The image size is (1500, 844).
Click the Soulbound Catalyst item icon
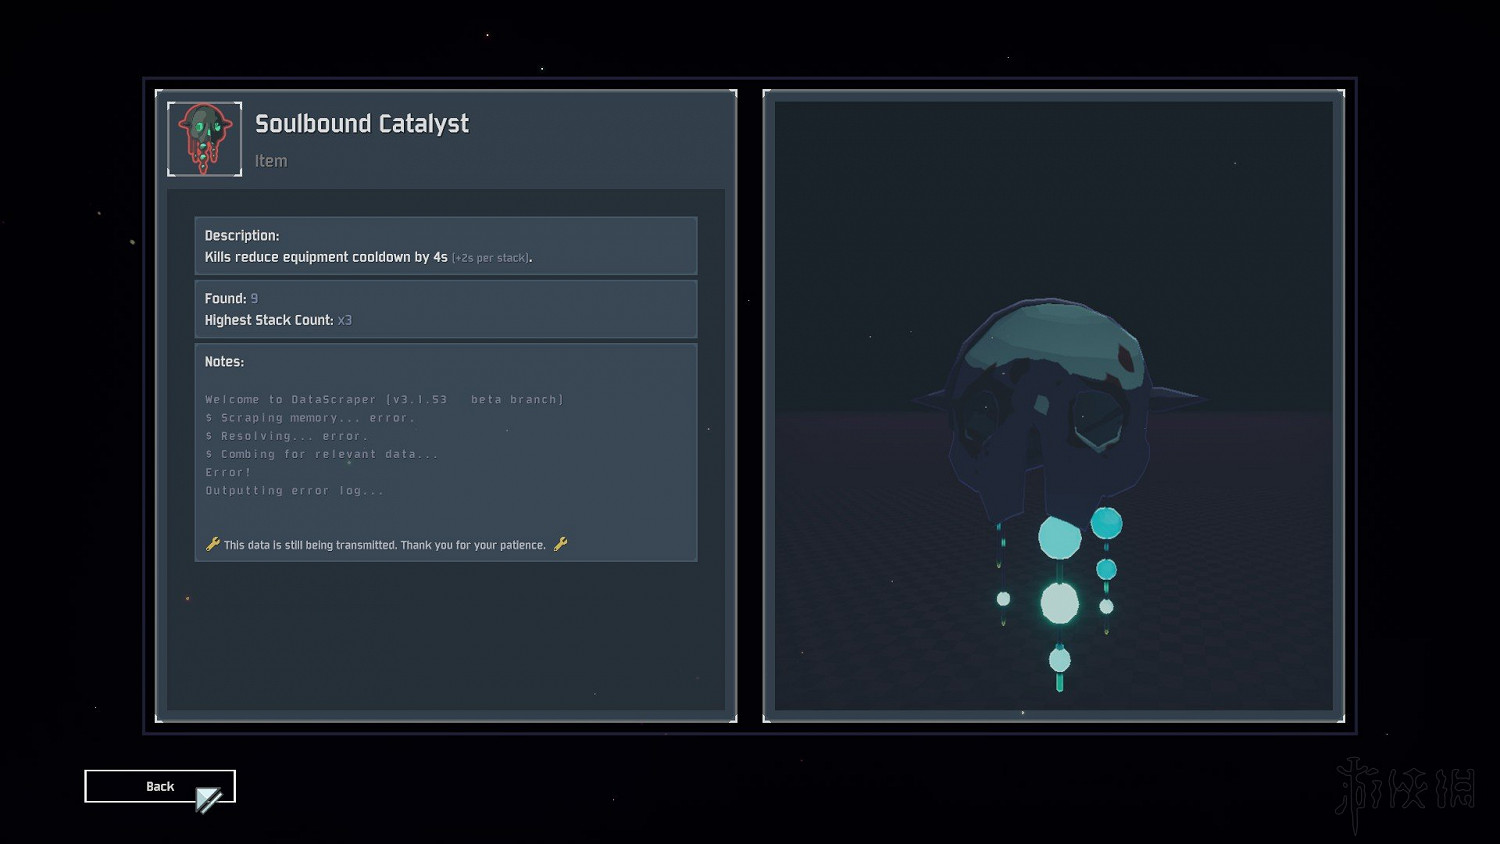tap(204, 139)
